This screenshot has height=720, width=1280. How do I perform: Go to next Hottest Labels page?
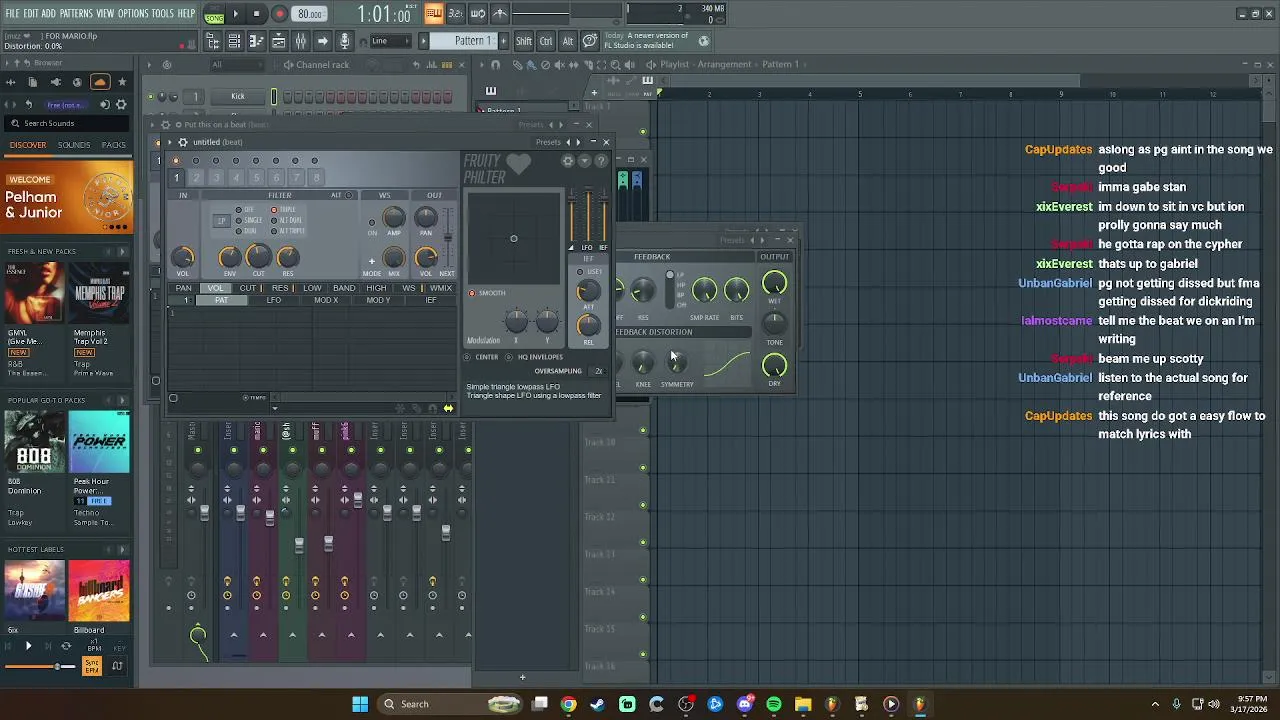[x=121, y=549]
